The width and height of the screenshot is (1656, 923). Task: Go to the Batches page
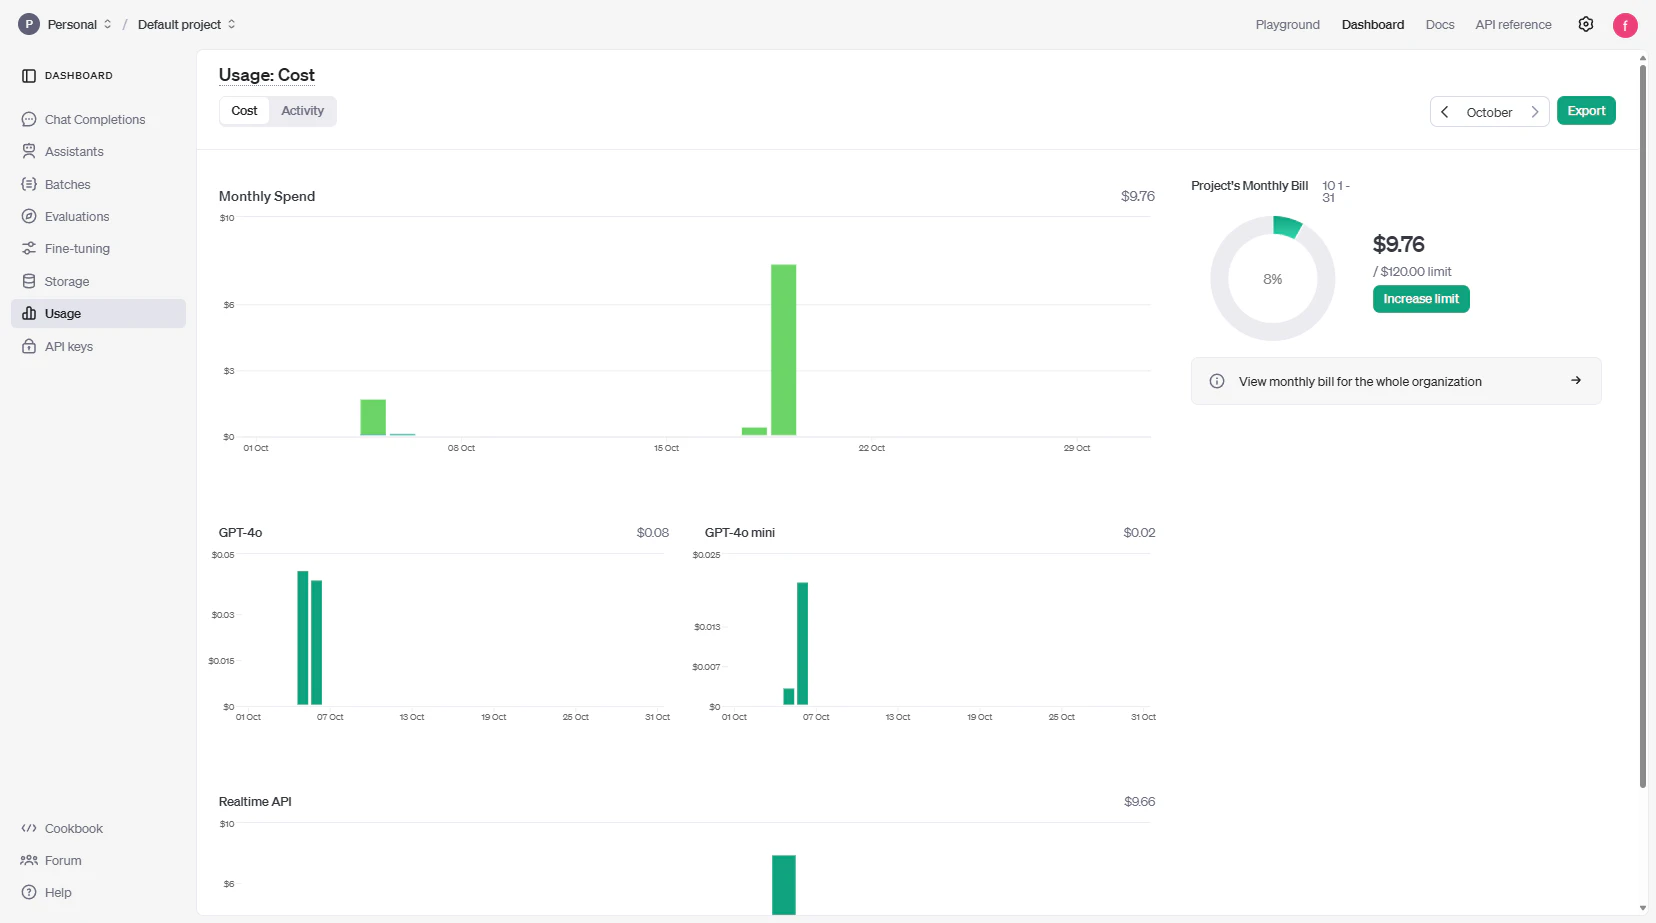click(x=98, y=185)
